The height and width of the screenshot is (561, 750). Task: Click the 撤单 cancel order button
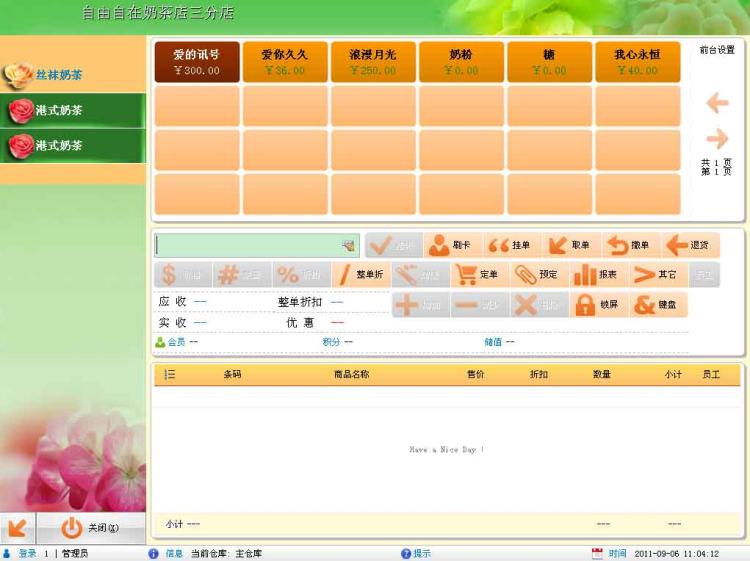click(x=631, y=245)
